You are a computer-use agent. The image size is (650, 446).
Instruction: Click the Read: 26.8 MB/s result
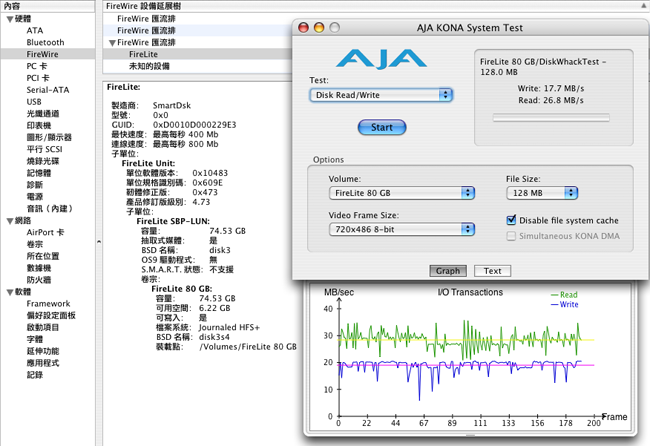tap(551, 100)
